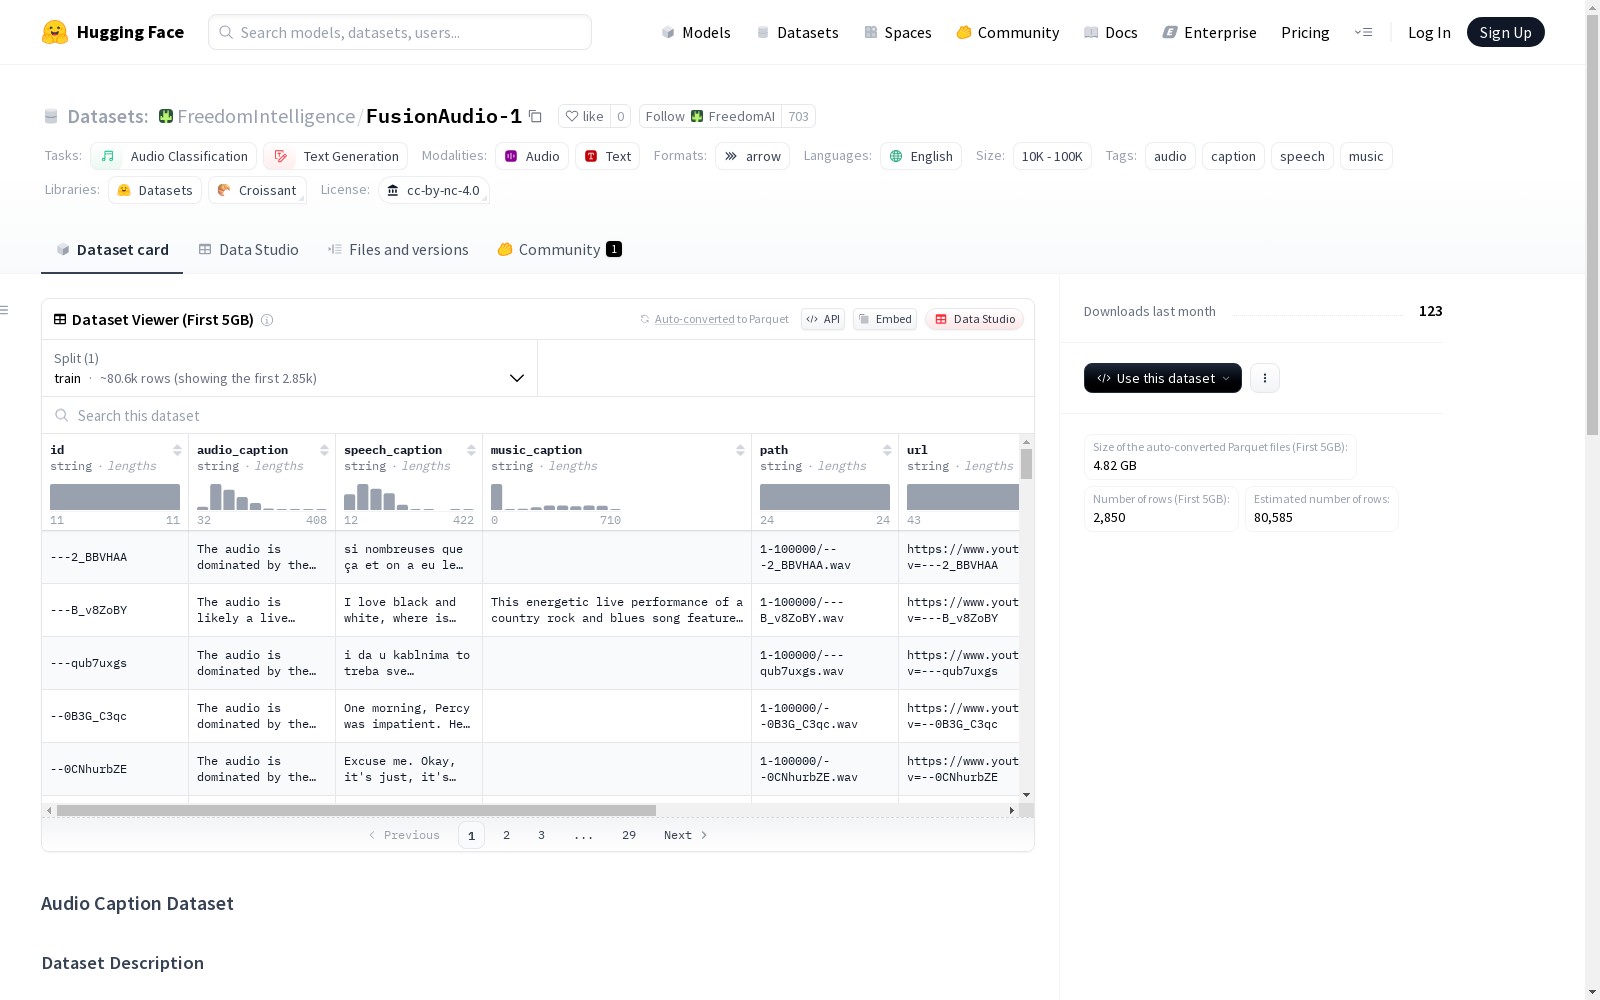
Task: Select the caption tag
Action: coord(1233,156)
